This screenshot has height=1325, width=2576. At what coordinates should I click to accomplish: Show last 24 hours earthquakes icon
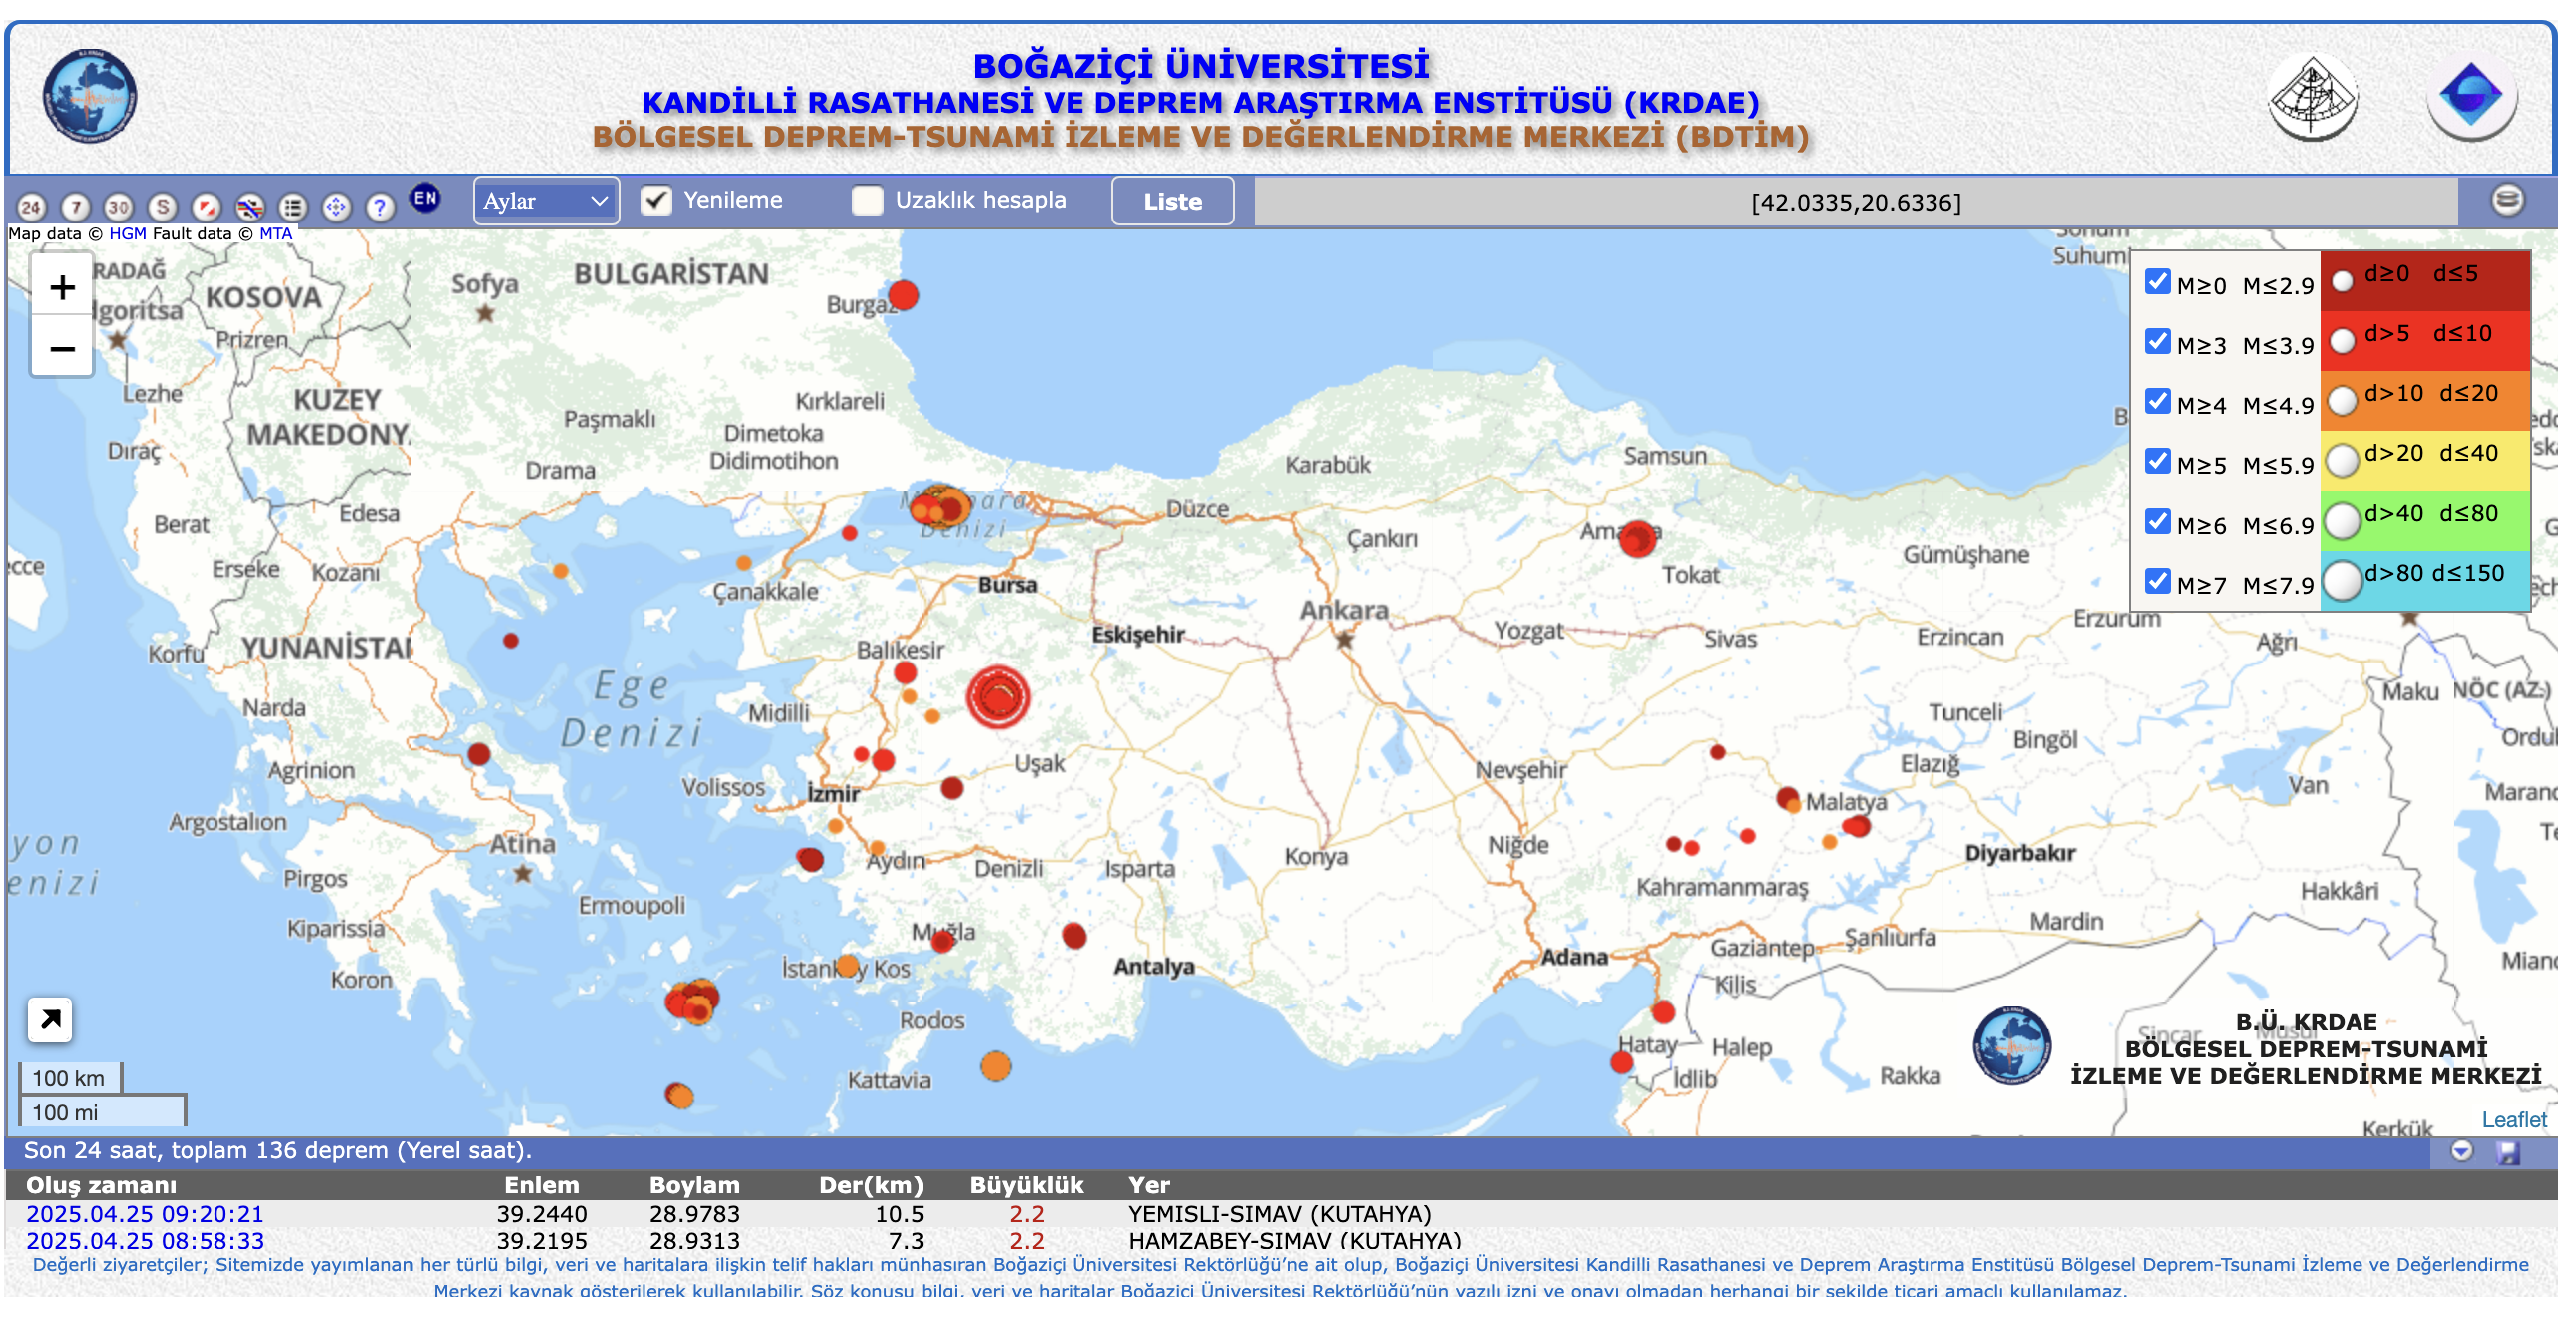[31, 207]
